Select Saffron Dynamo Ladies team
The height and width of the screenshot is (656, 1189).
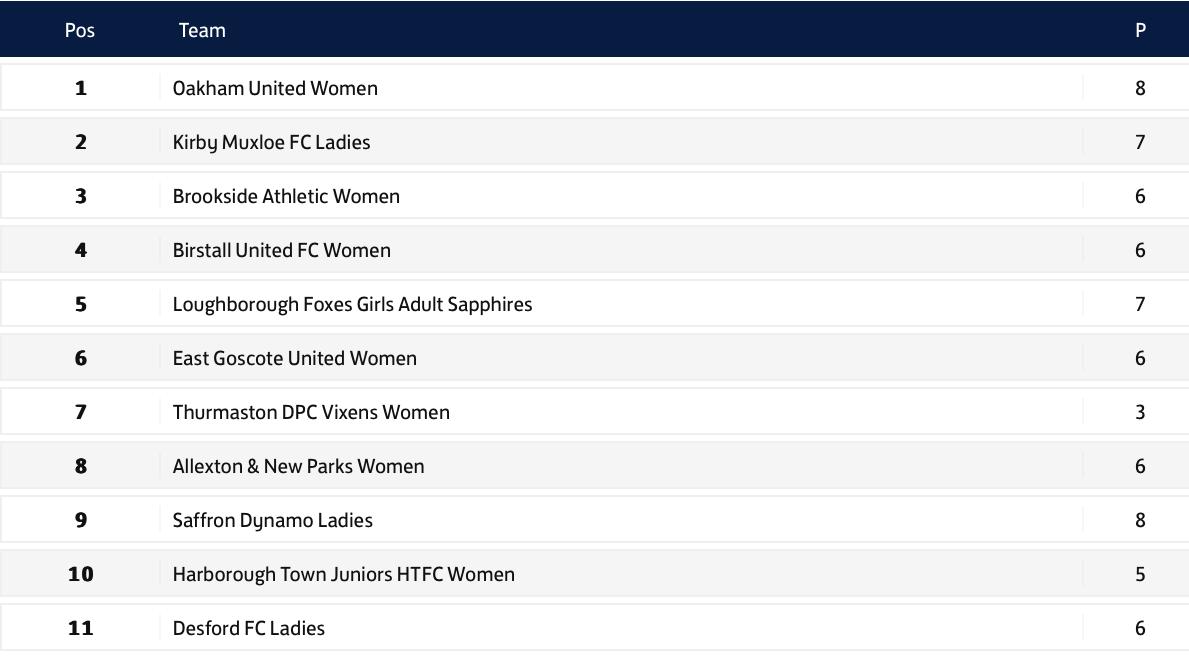point(272,520)
